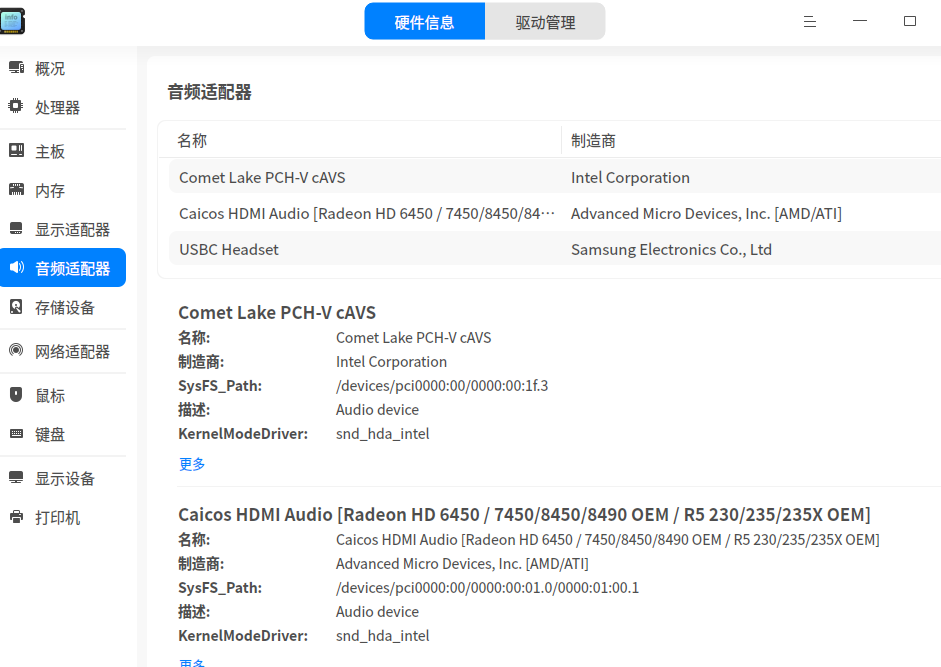Open the hamburger main menu
This screenshot has width=941, height=667.
[810, 22]
